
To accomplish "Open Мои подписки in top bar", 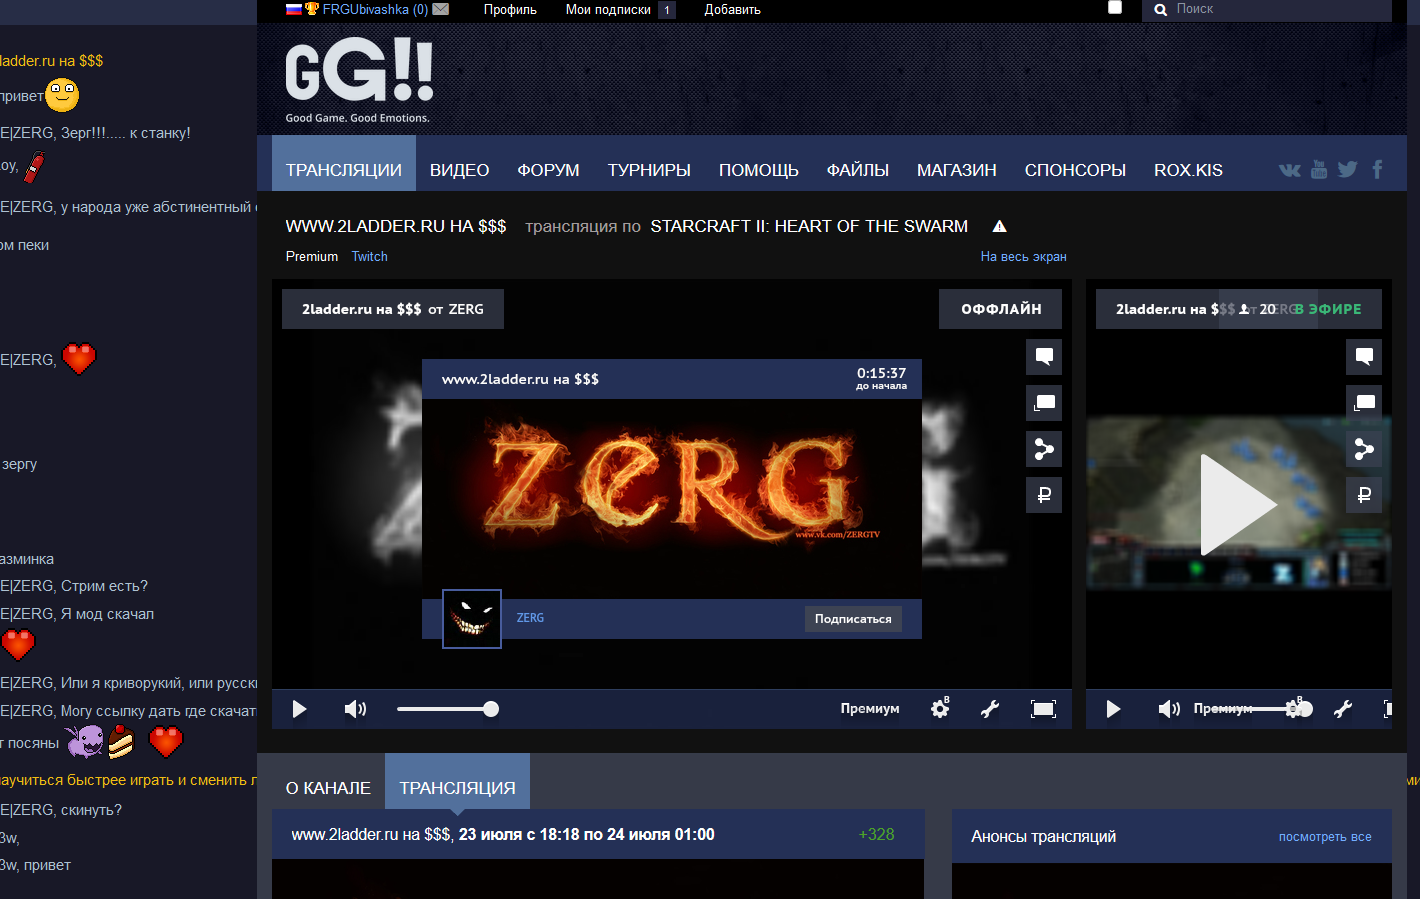I will click(608, 9).
